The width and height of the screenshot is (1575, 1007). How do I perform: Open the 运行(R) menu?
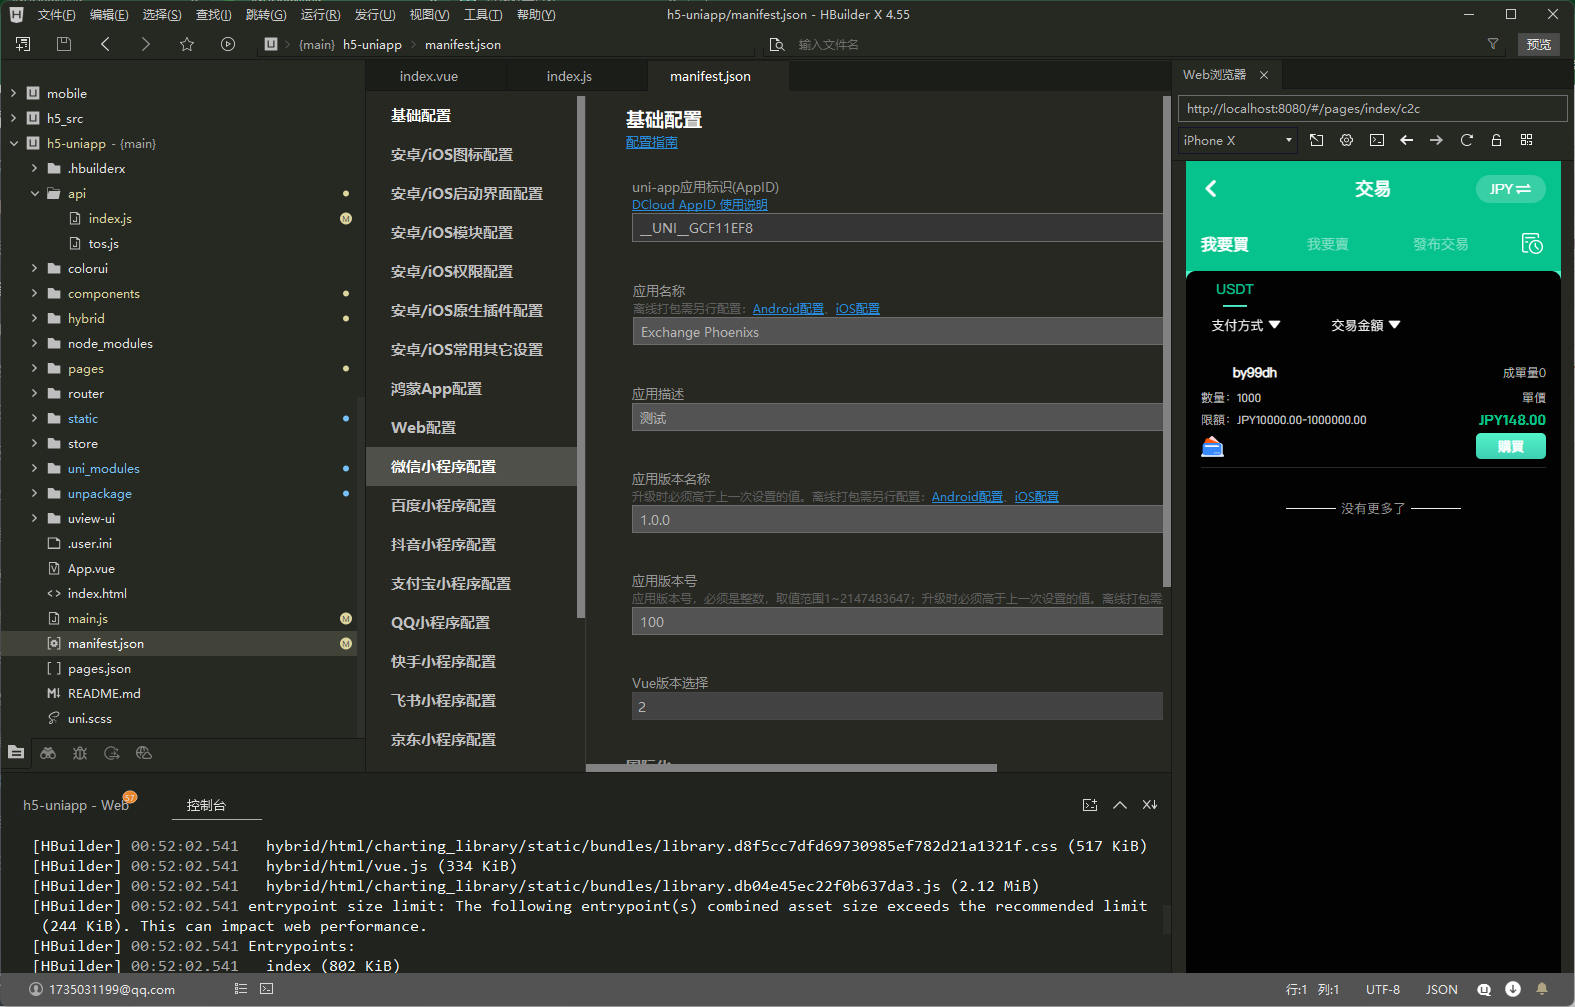[x=320, y=14]
